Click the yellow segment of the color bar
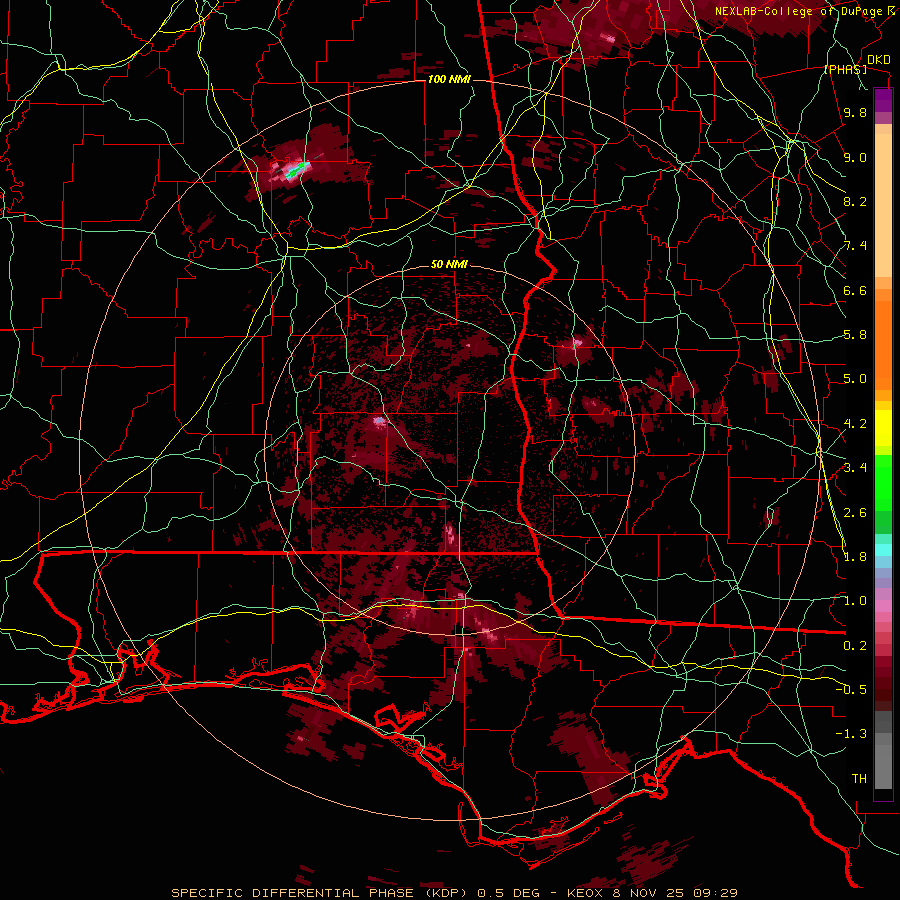Screen dimensions: 900x900 (883, 428)
